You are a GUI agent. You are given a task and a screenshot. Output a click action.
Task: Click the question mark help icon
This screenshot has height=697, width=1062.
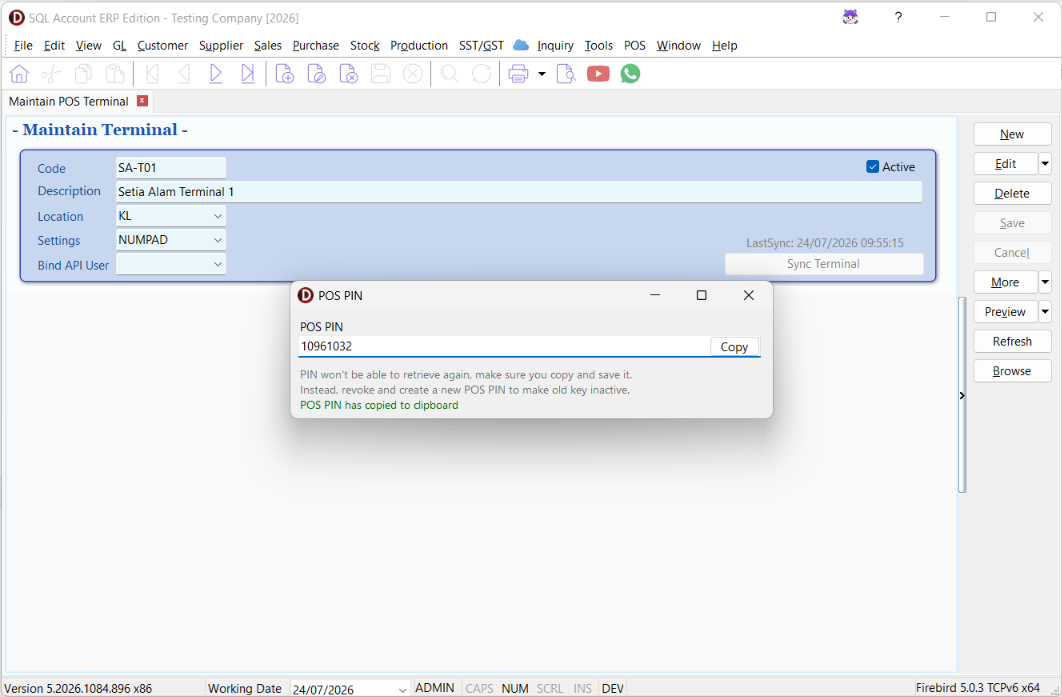[x=898, y=17]
